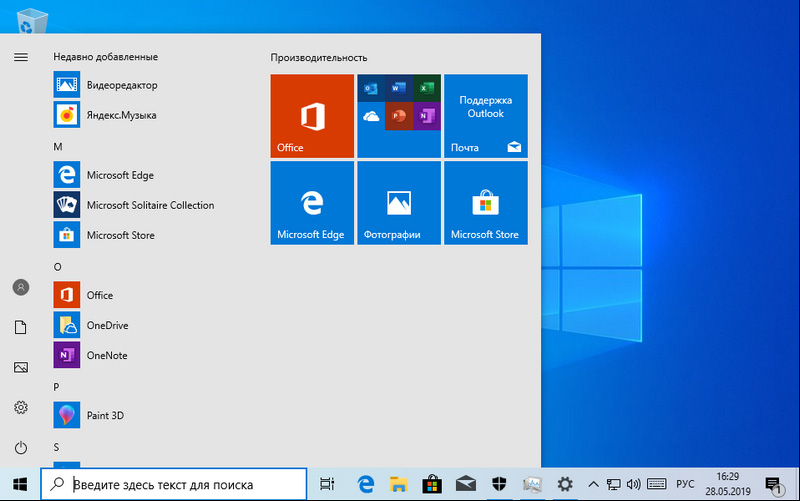This screenshot has height=501, width=800.
Task: Start Microsoft Solitaire Collection
Action: (x=136, y=205)
